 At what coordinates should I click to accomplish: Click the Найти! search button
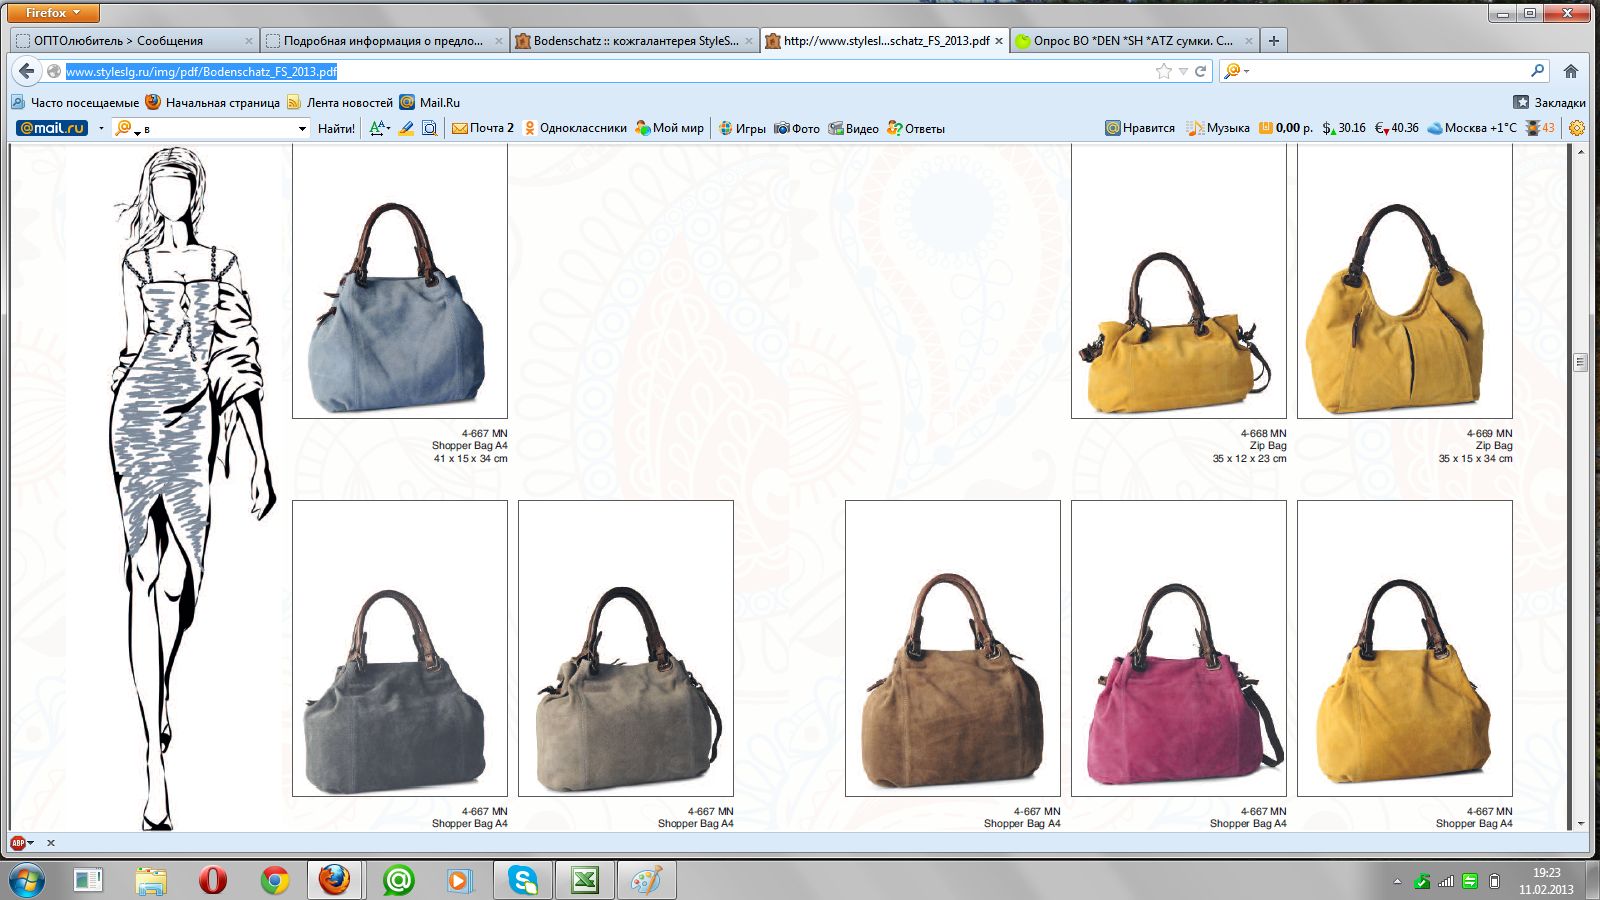click(x=336, y=128)
